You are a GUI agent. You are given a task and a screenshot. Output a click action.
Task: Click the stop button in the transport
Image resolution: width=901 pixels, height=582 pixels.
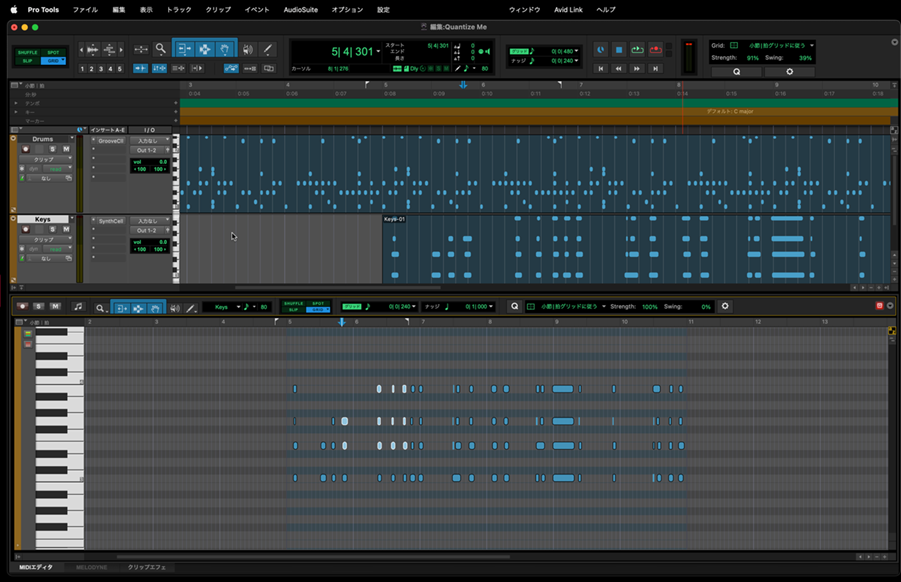(619, 50)
